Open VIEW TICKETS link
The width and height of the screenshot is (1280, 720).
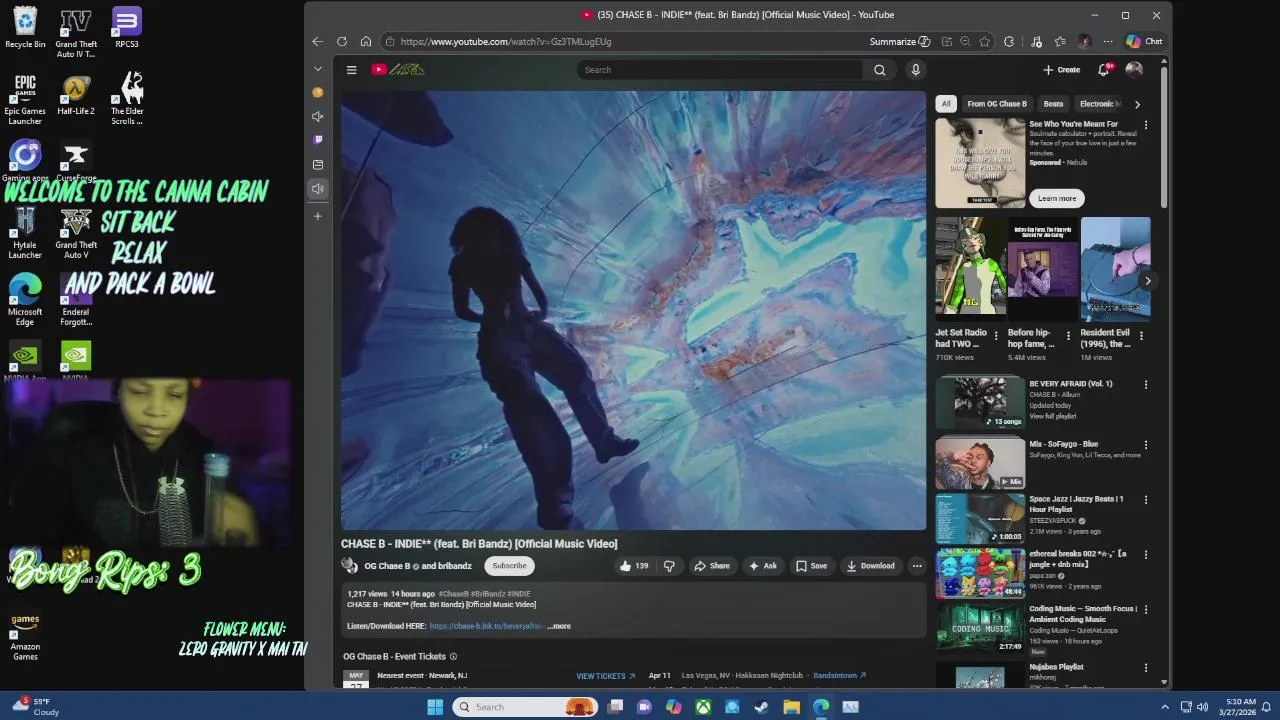(x=605, y=676)
